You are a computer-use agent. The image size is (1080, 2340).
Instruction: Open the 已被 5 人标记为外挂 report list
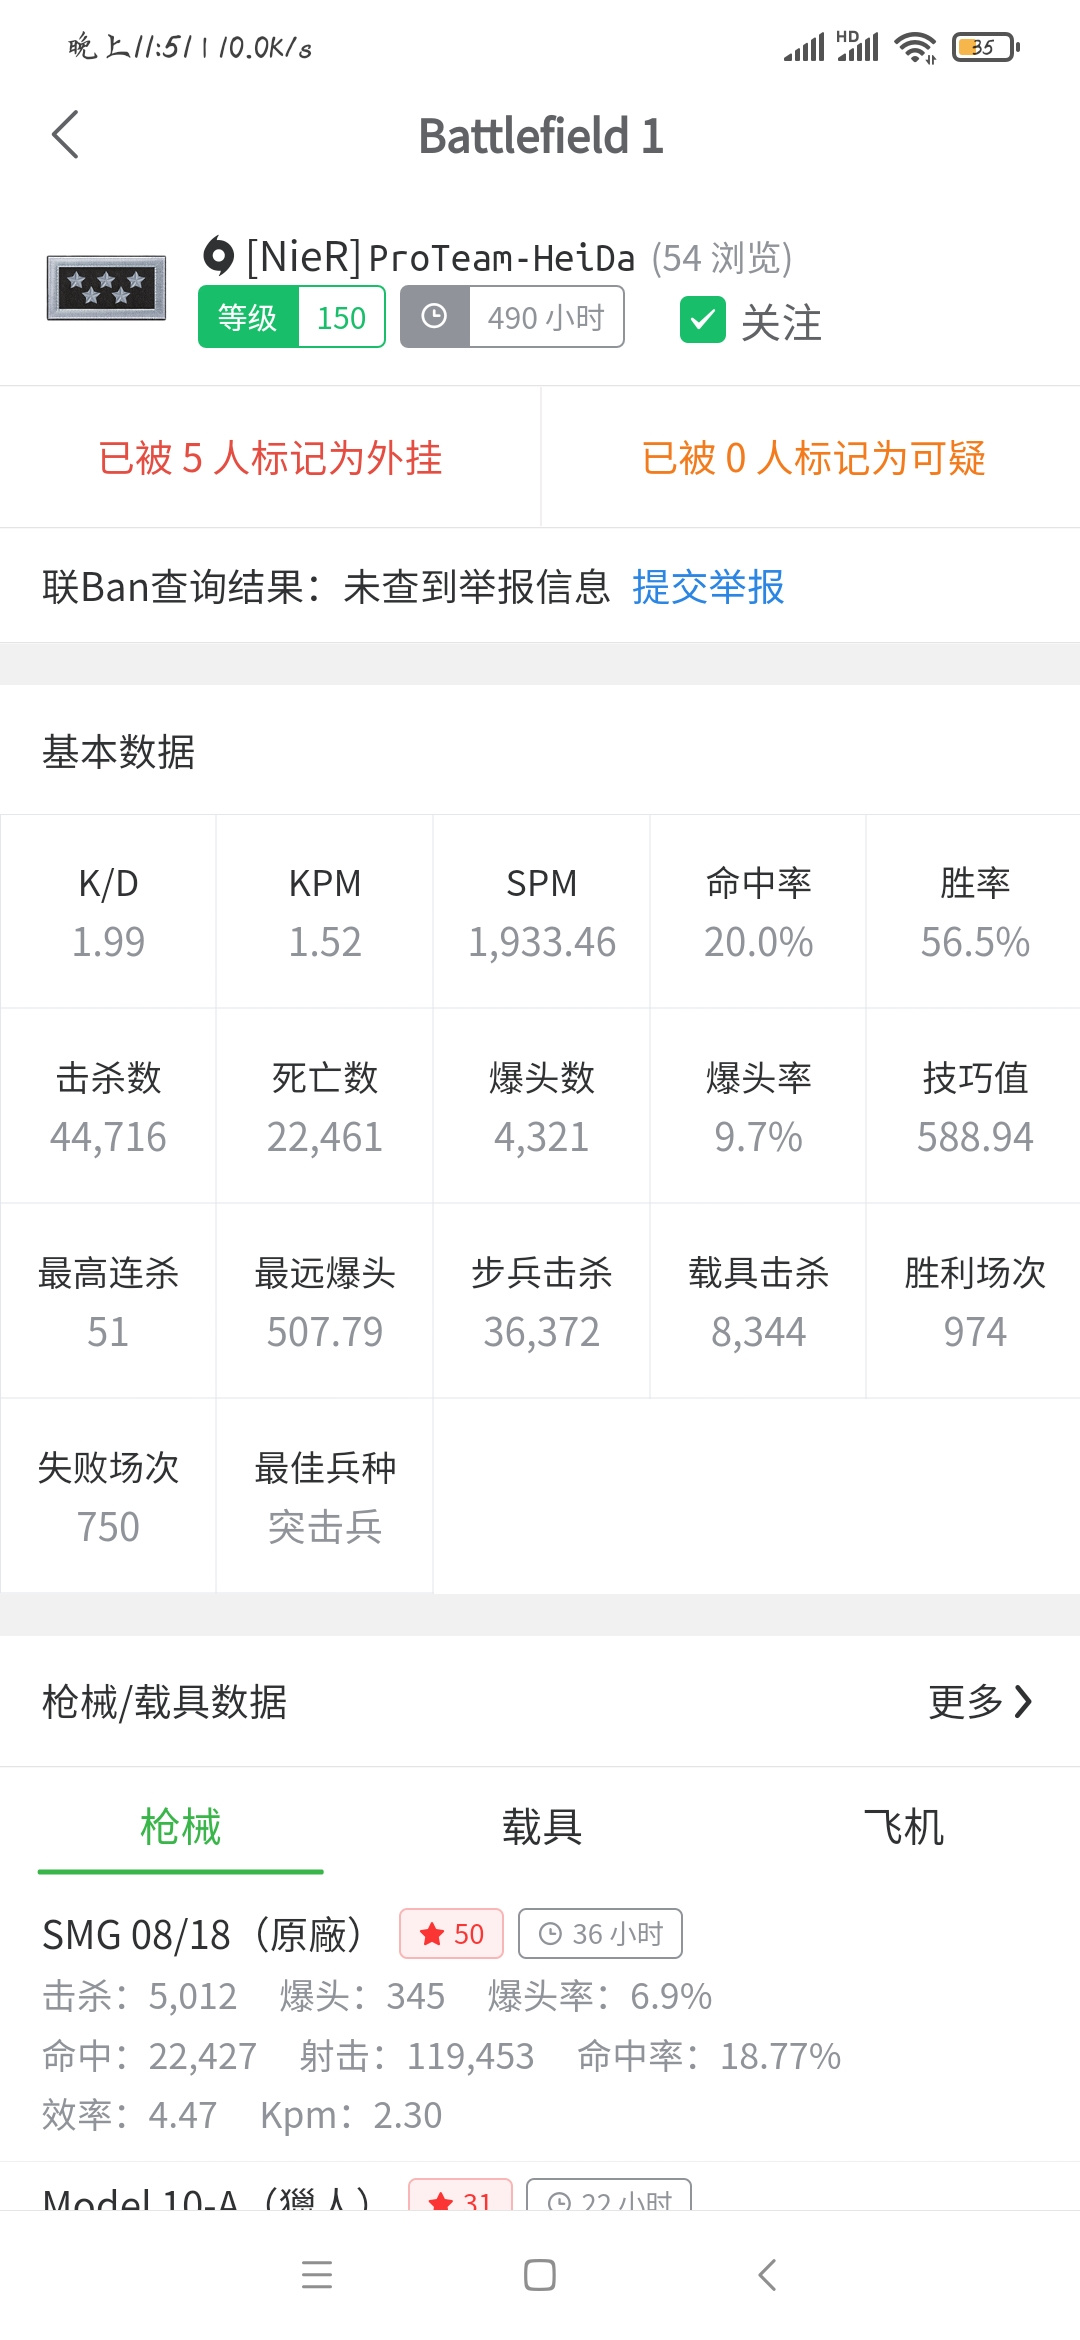[270, 458]
